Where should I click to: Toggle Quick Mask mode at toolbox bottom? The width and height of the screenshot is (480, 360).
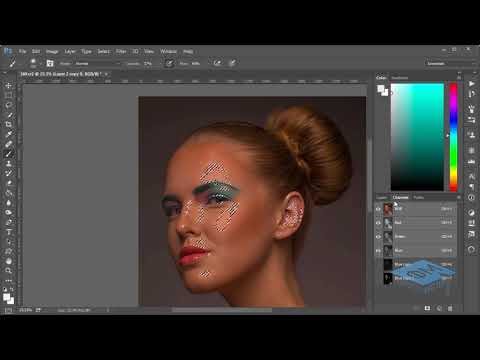tap(8, 310)
